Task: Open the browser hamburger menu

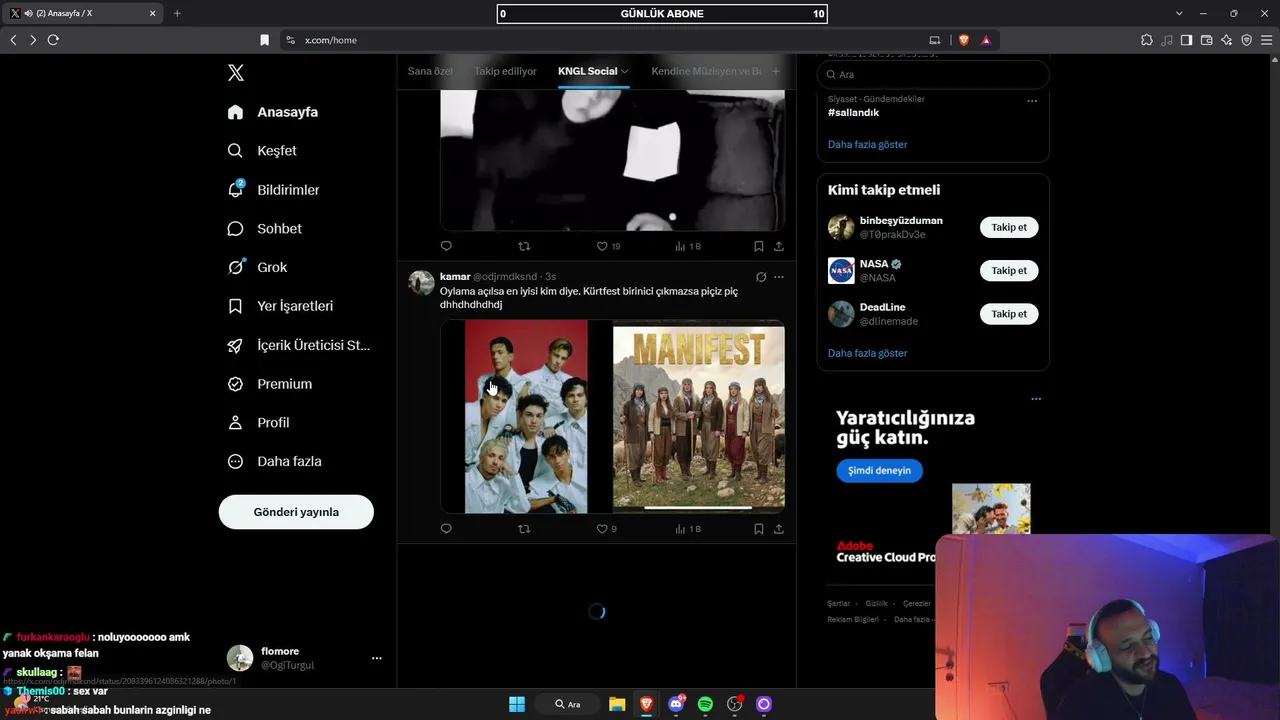Action: [1266, 40]
